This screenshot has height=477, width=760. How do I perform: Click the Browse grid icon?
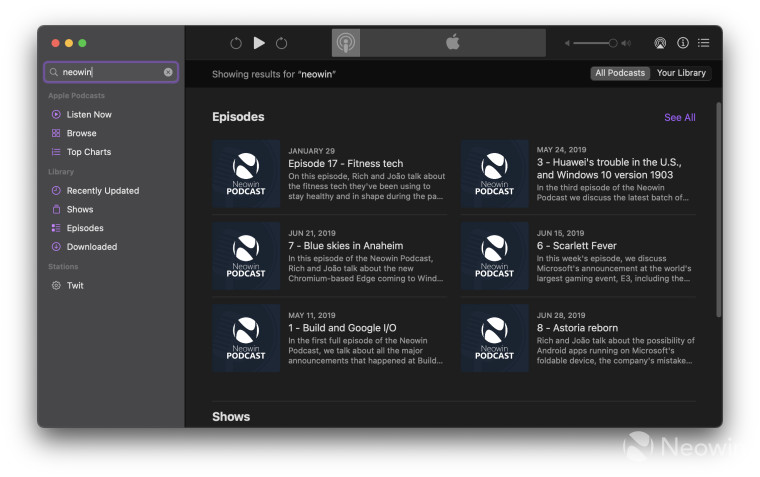[56, 133]
